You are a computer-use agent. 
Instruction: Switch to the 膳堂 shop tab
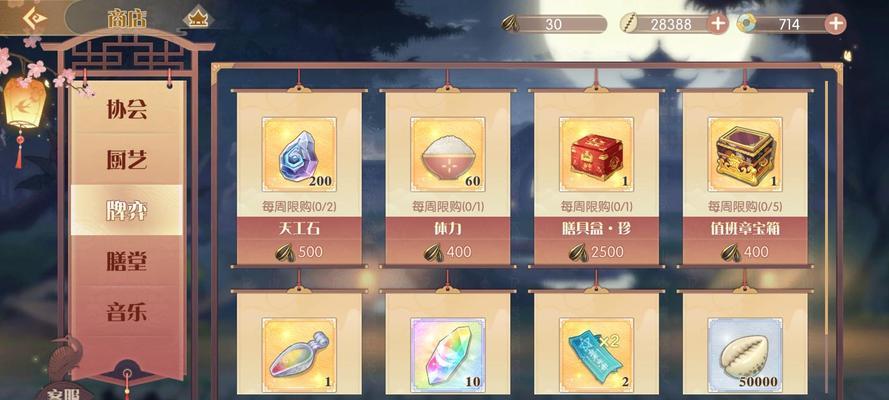(127, 261)
